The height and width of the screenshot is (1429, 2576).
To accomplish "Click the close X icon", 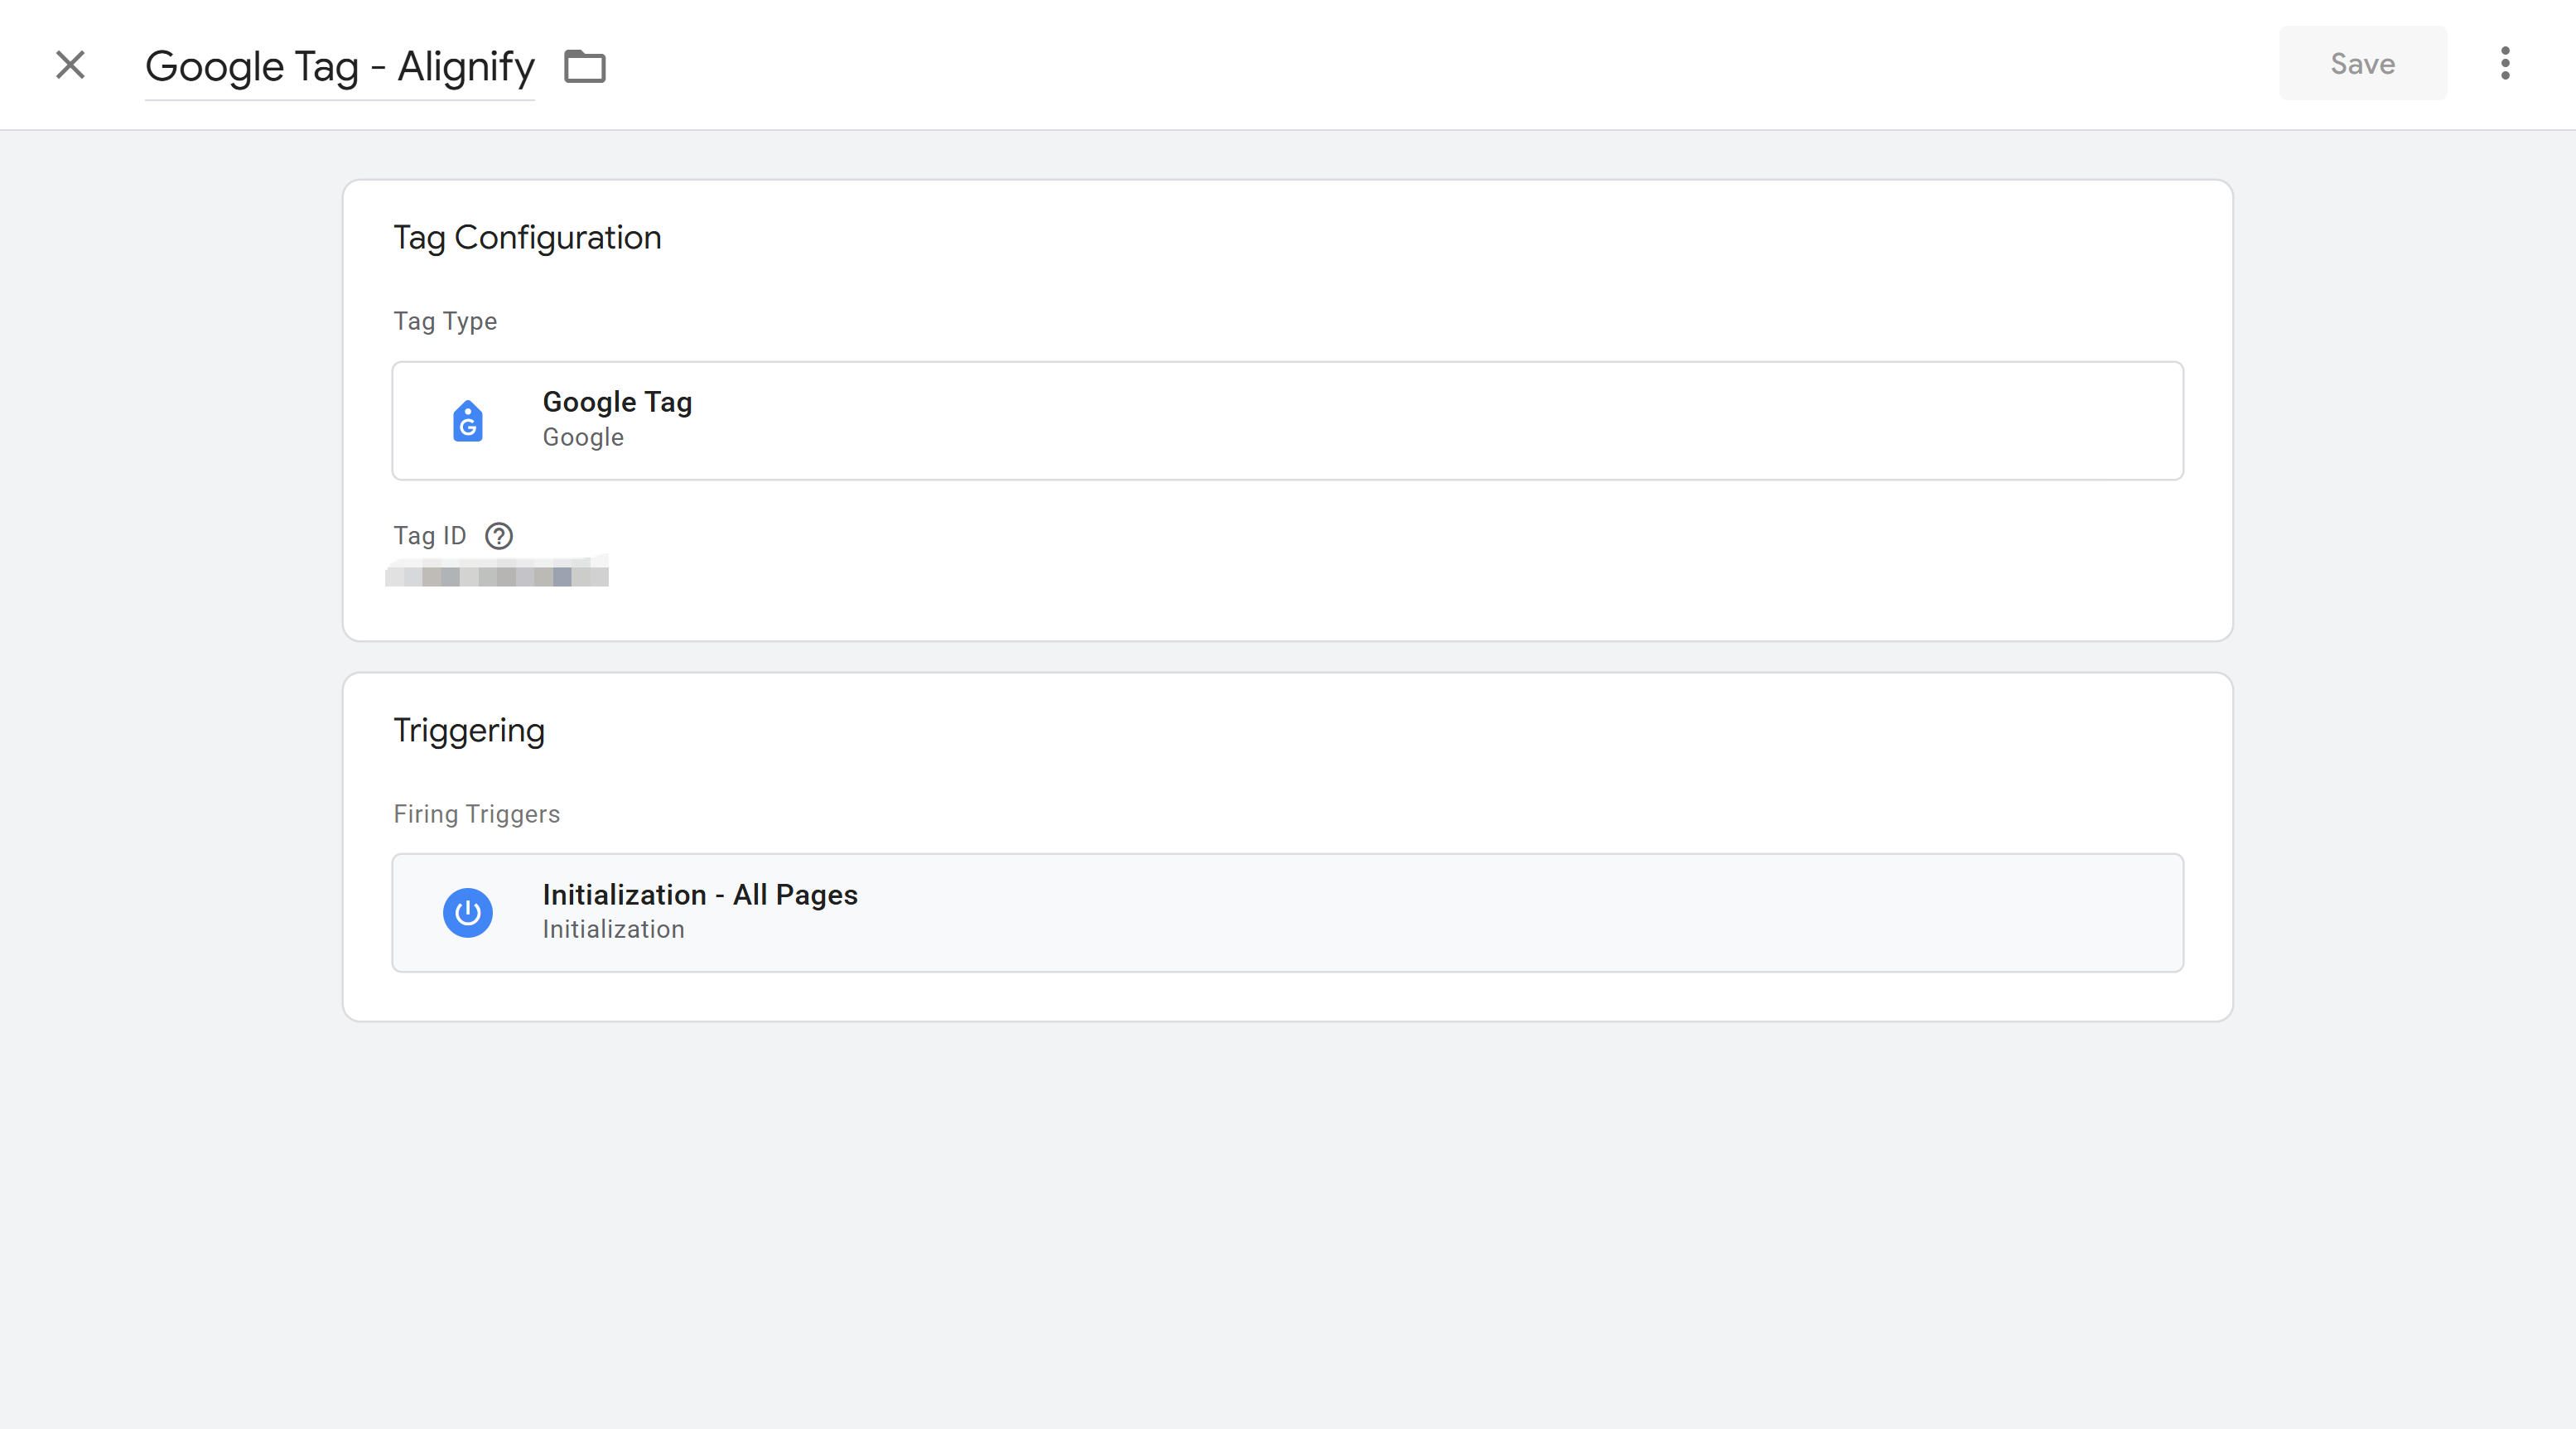I will point(70,64).
